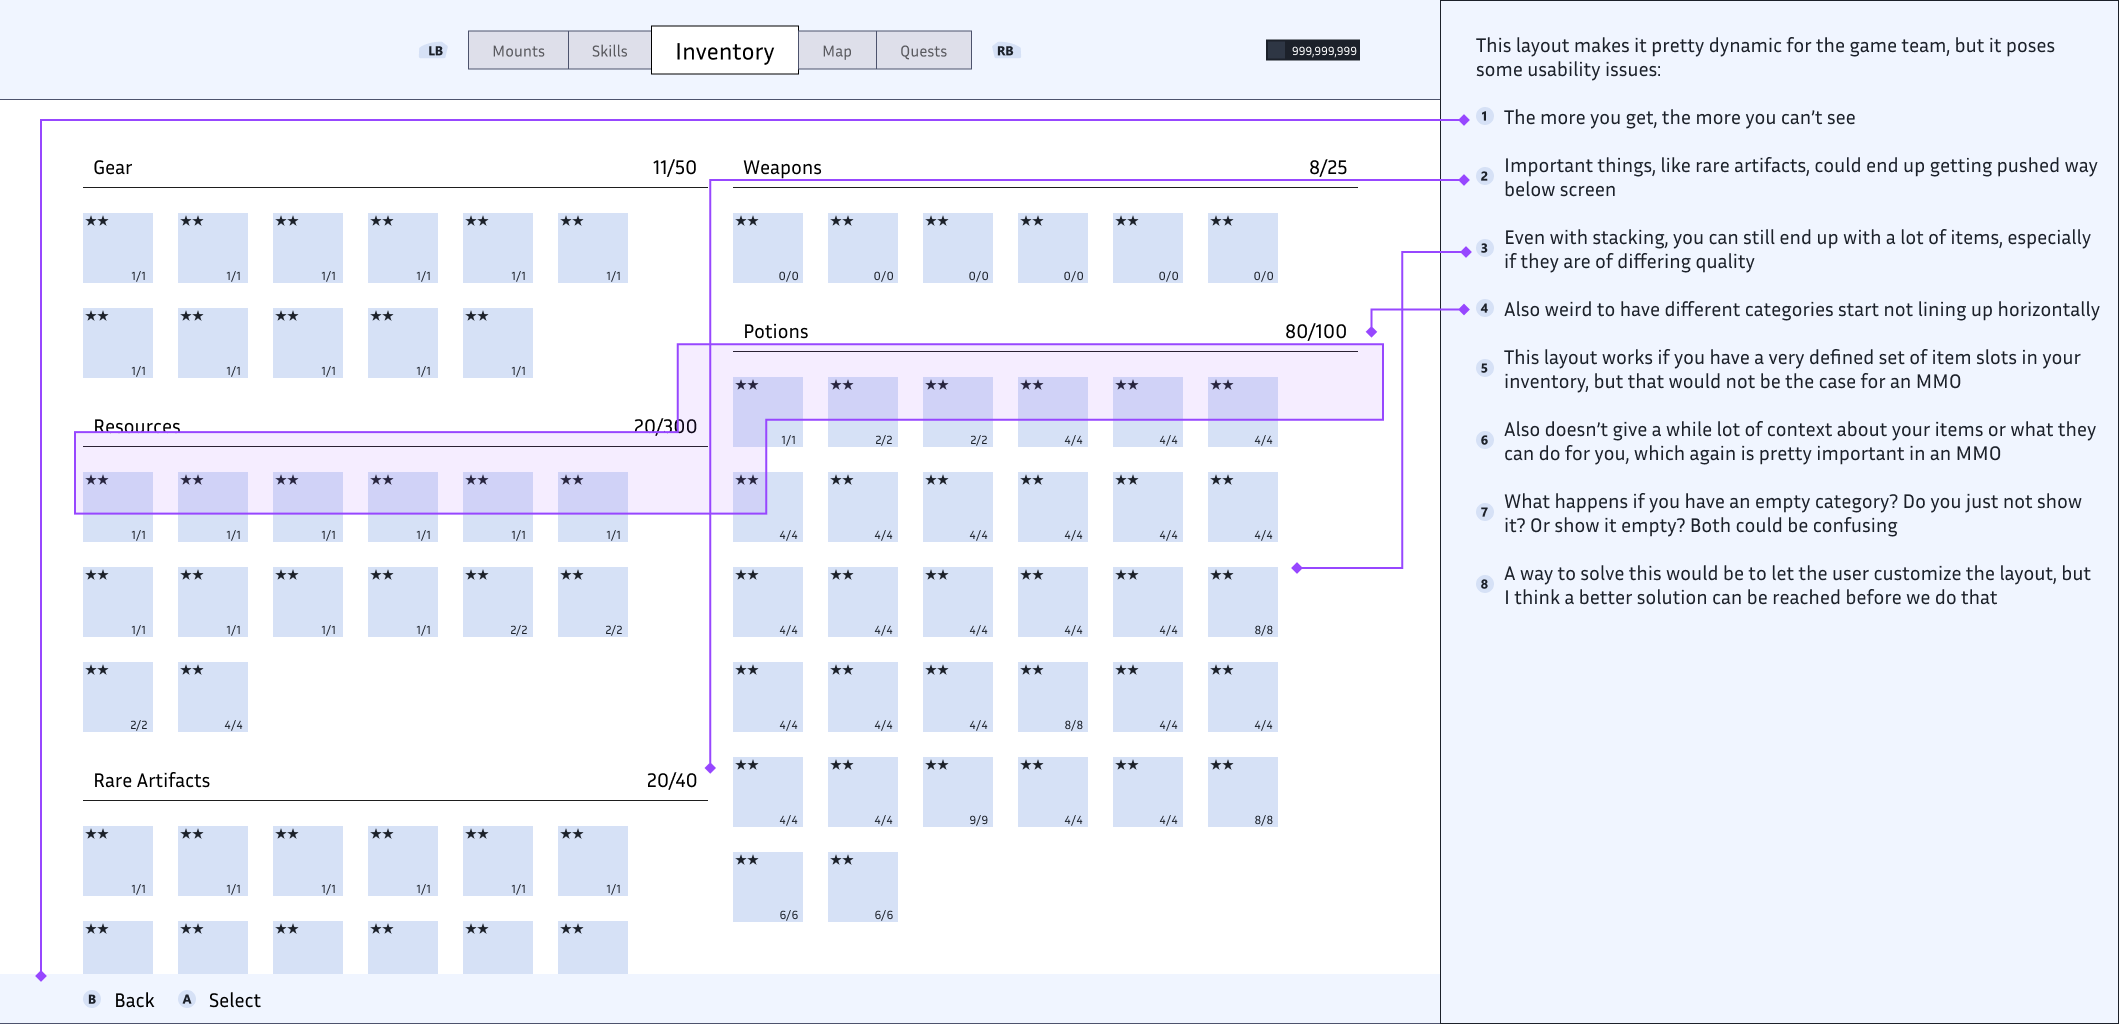Viewport: 2119px width, 1024px height.
Task: Select the Inventory tab
Action: tap(724, 51)
